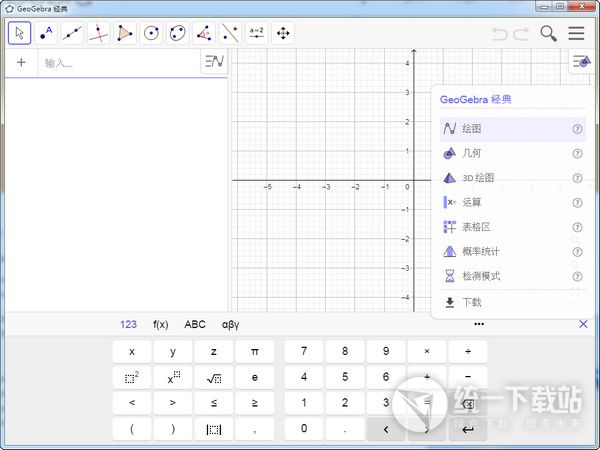Tap the keyboard left arrow key
Screen dimensions: 600x450
(386, 429)
